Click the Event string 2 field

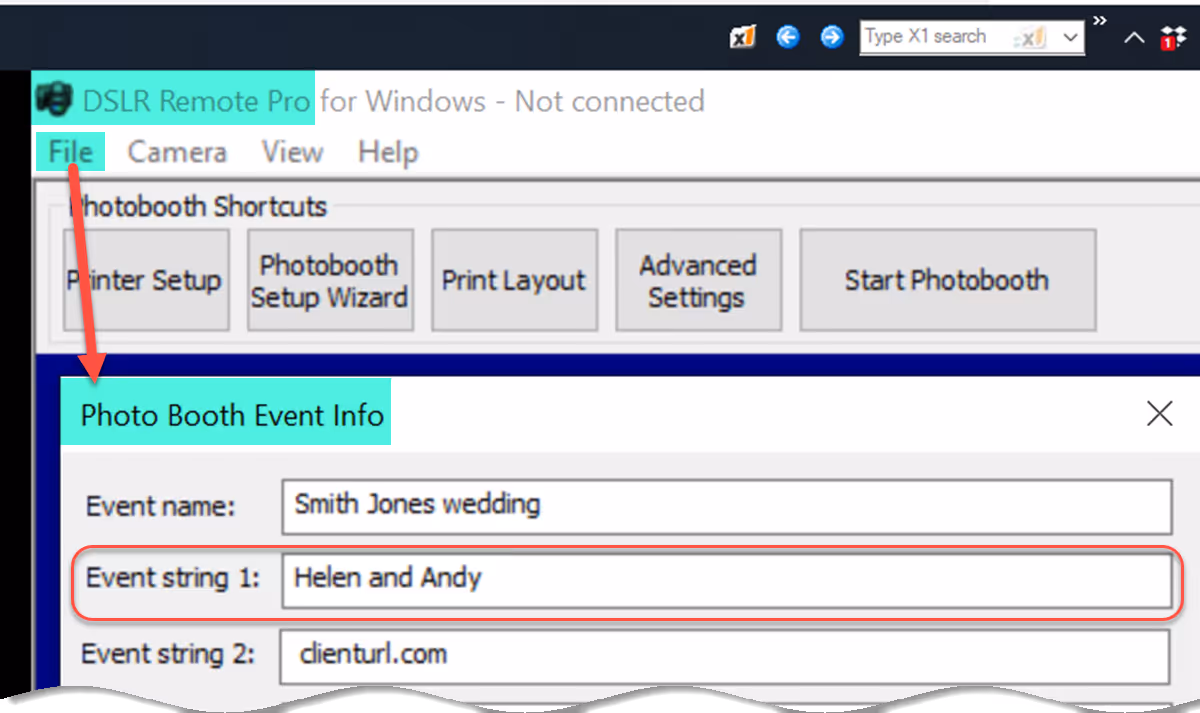[727, 656]
